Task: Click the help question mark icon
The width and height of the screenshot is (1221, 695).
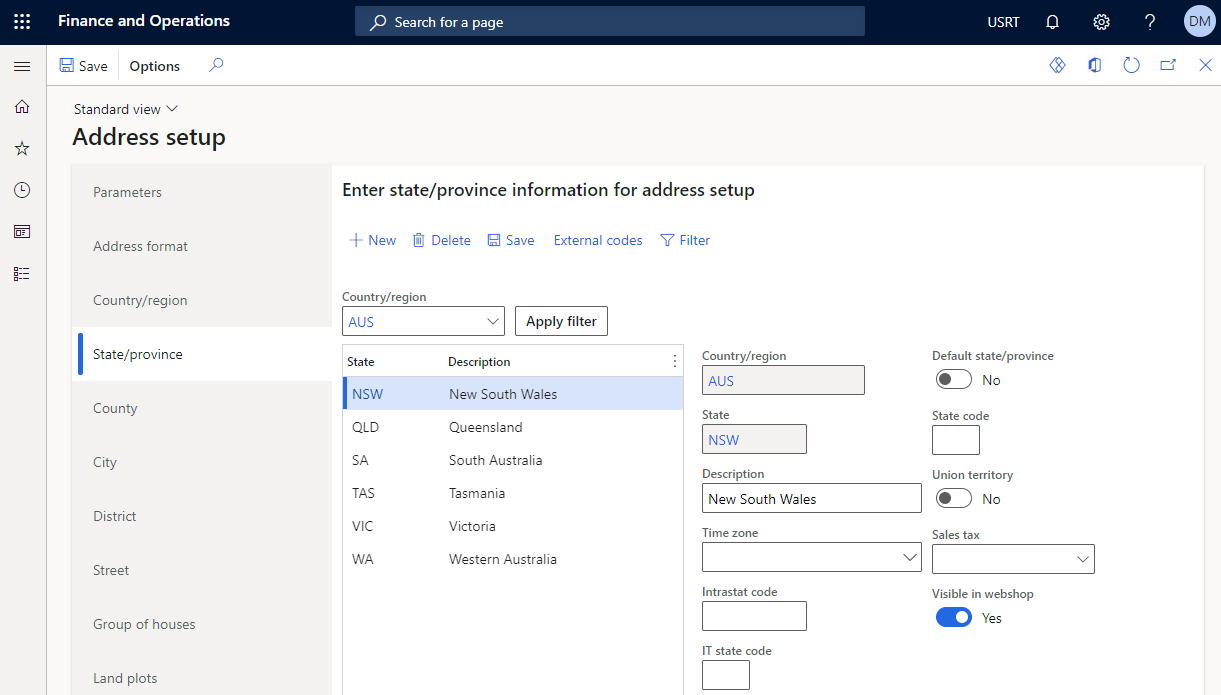Action: [x=1150, y=22]
